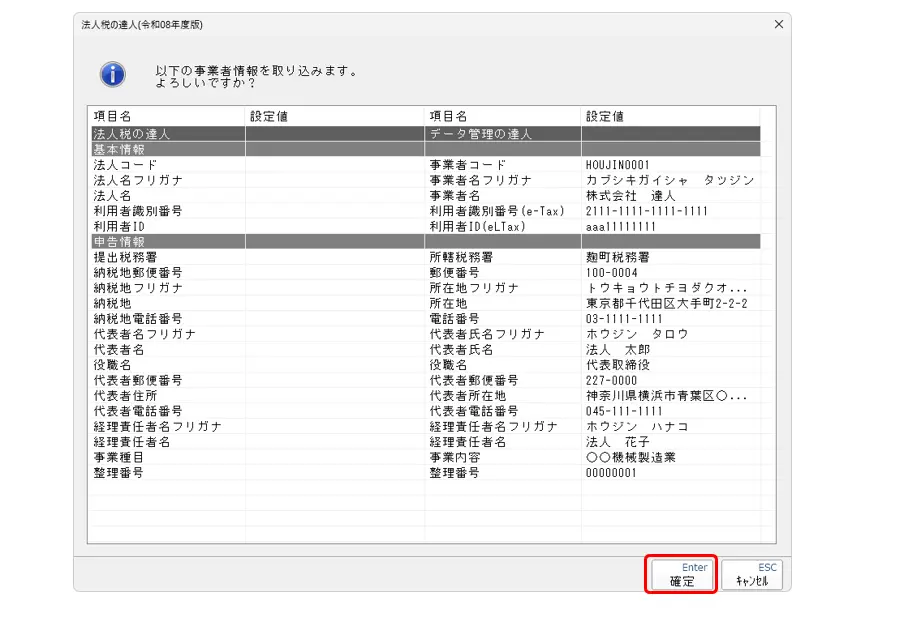Click the value 法人 花子
The image size is (897, 625).
617,442
